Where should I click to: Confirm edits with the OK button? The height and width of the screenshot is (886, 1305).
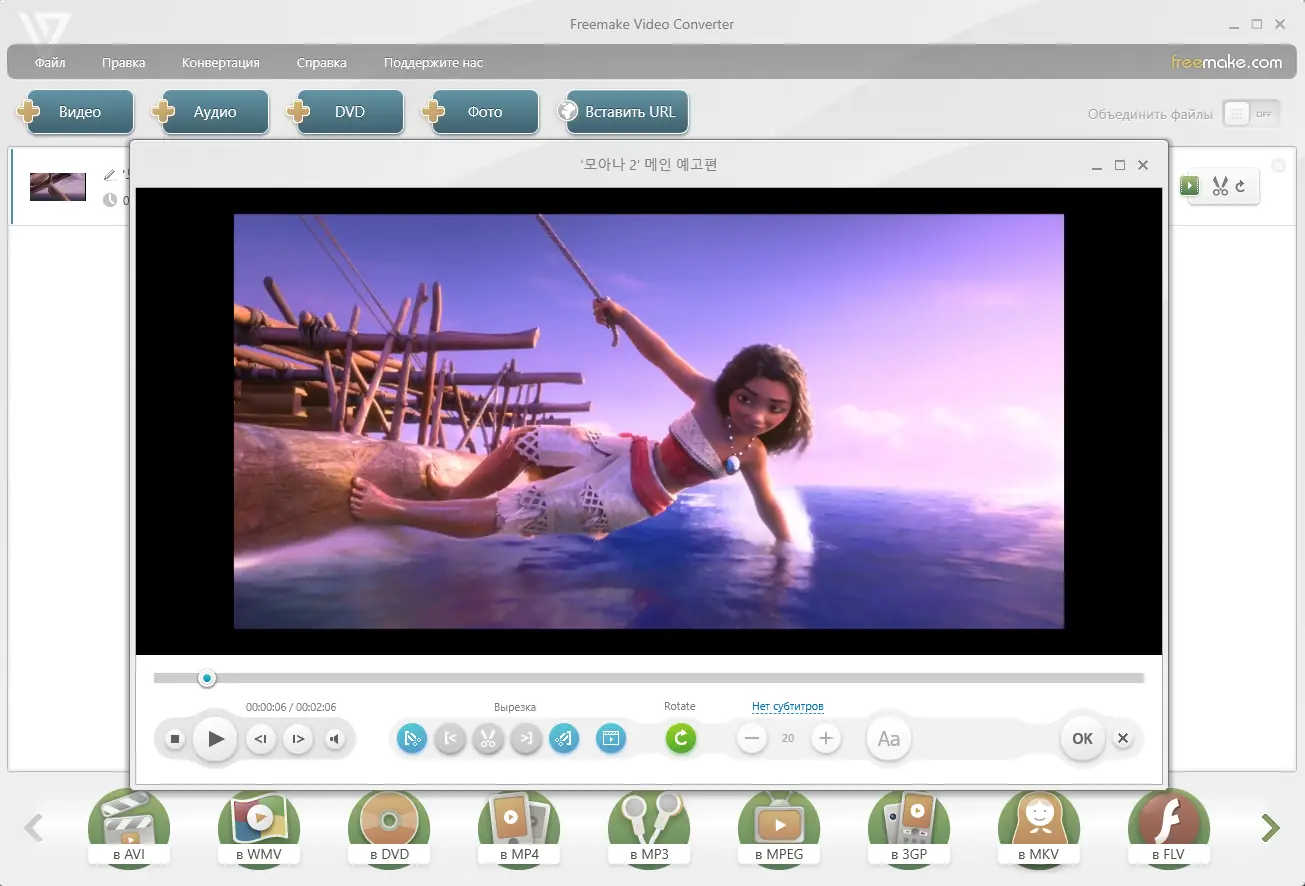click(1082, 739)
